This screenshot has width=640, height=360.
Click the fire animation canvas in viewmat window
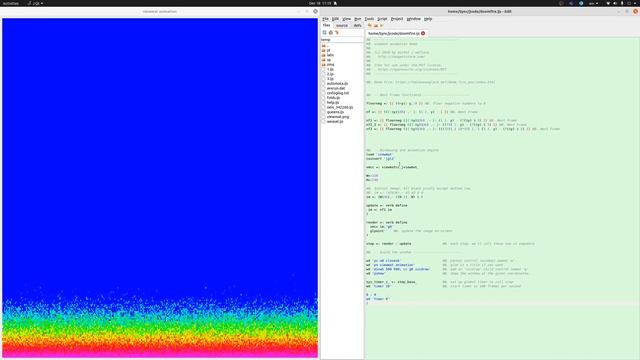[160, 188]
